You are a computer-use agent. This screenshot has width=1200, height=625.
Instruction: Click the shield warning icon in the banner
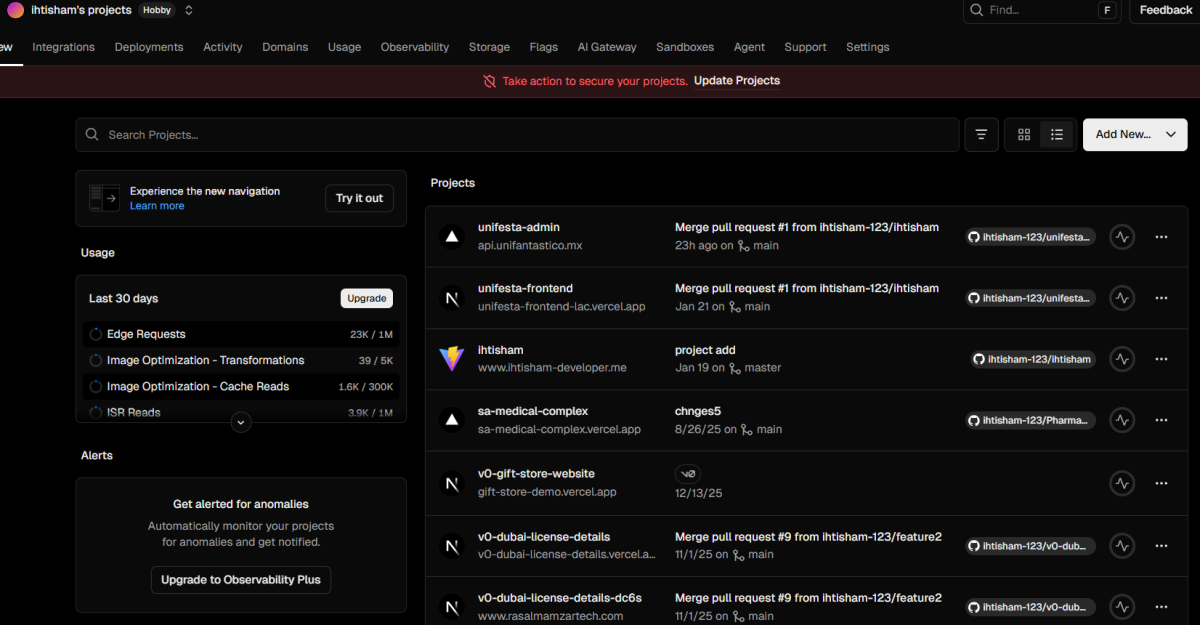pyautogui.click(x=489, y=81)
